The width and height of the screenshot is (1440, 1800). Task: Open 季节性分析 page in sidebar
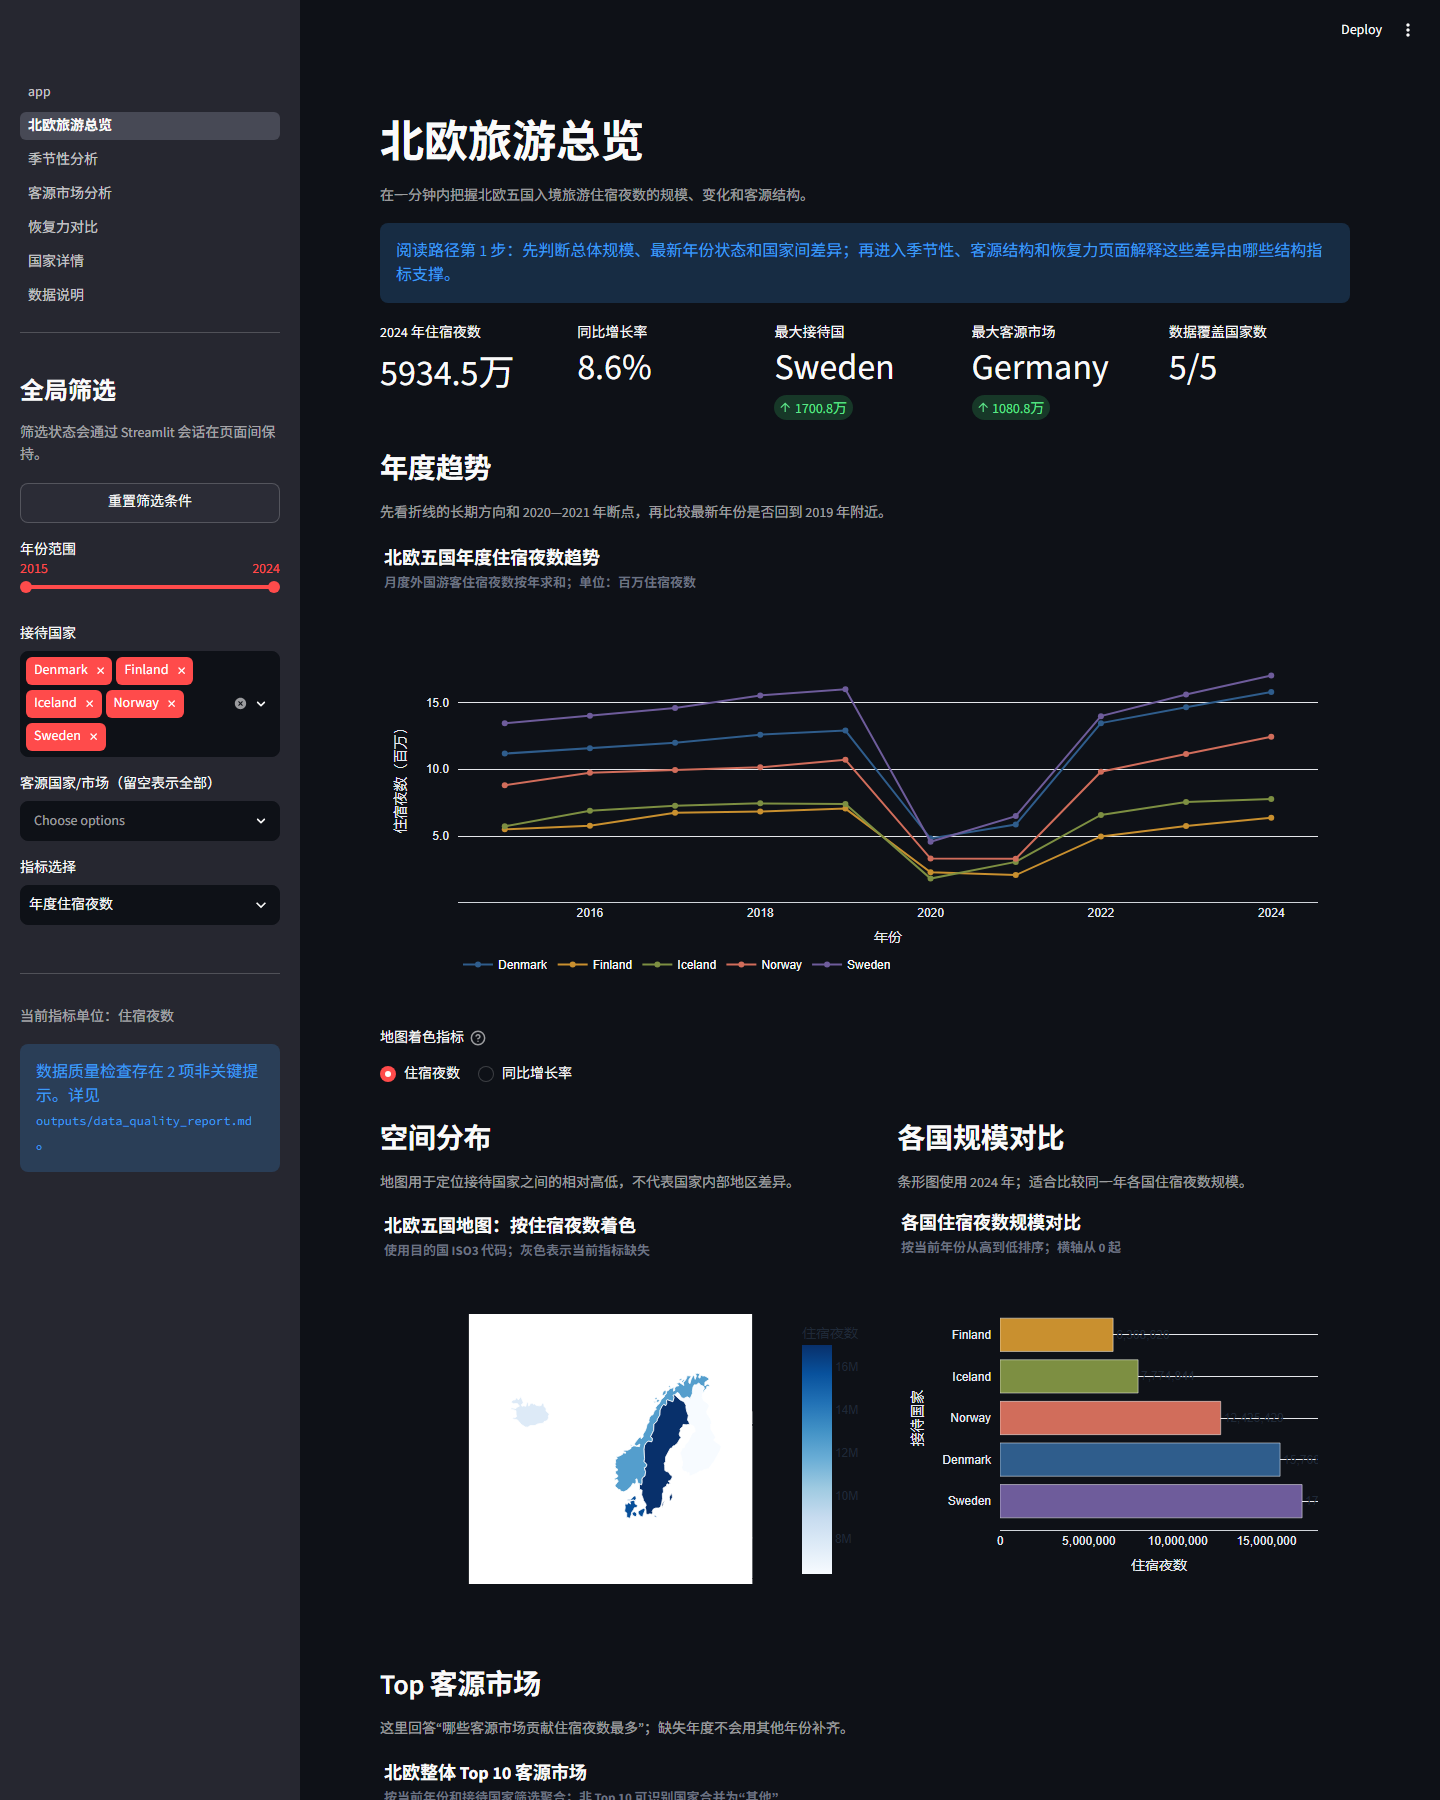150,160
